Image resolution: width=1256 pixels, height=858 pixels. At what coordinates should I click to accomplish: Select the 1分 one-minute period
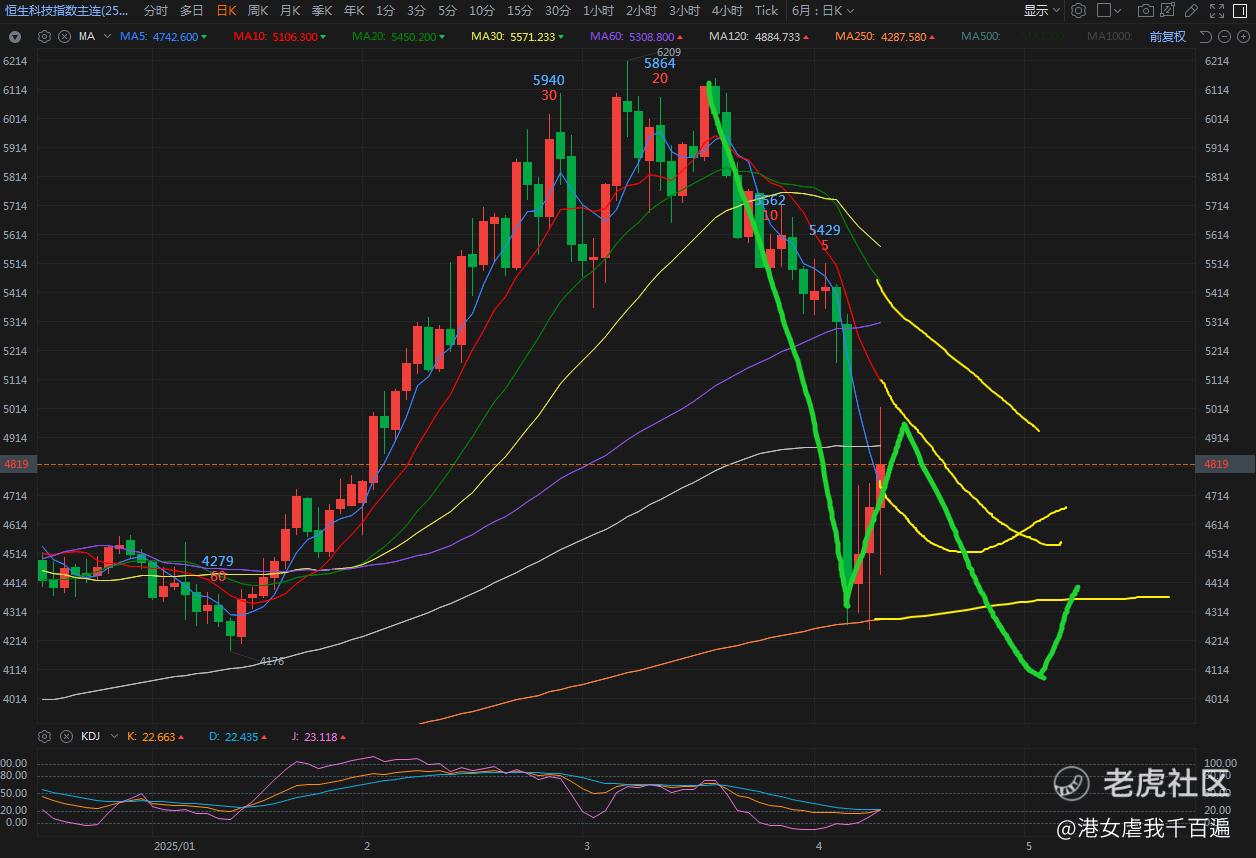385,11
